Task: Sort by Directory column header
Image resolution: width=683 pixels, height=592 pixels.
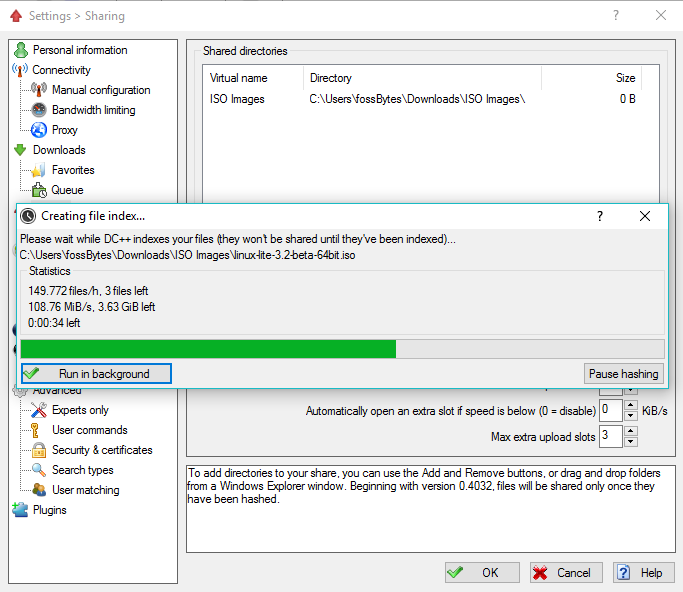Action: [x=423, y=78]
